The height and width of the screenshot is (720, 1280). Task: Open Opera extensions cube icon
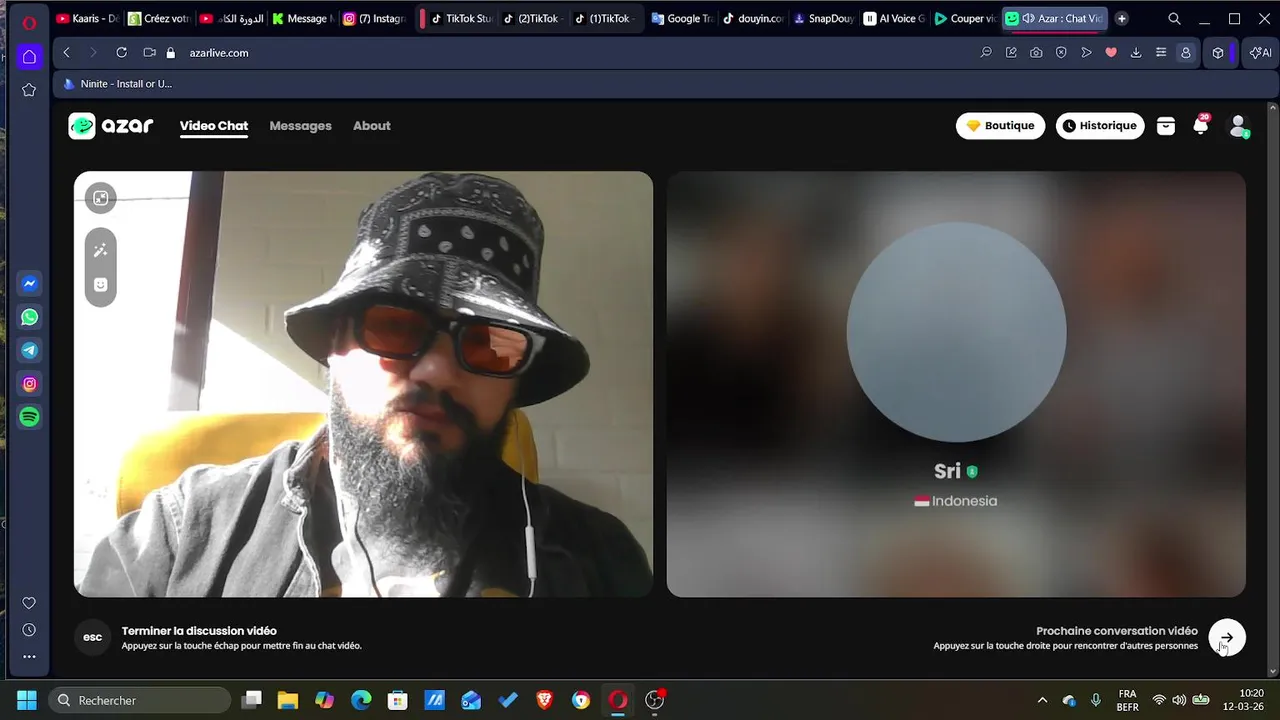tap(1218, 53)
